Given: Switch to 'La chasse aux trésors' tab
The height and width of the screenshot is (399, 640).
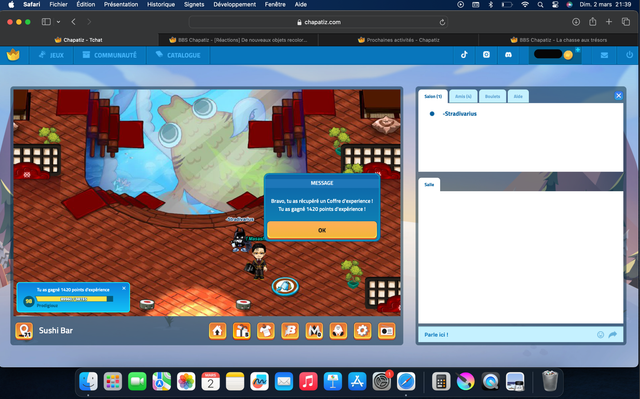Looking at the screenshot, I should tap(559, 40).
